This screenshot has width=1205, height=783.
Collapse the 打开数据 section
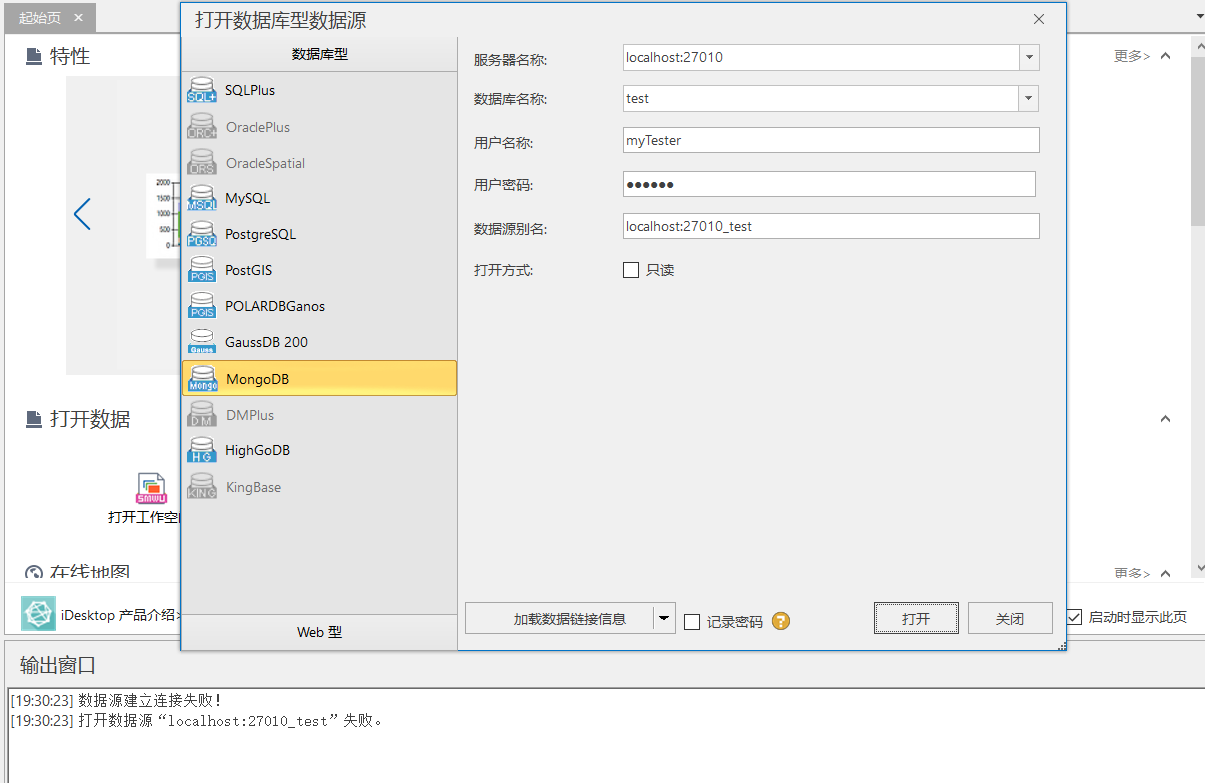(x=1165, y=419)
